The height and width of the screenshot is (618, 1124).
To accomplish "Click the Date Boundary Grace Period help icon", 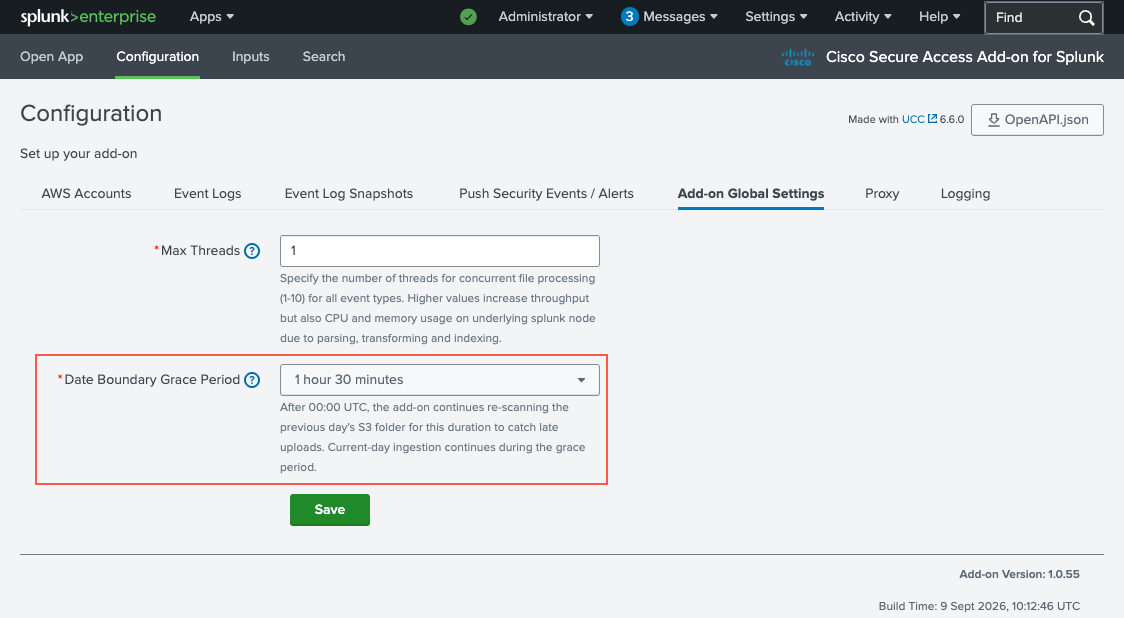I will (x=252, y=380).
